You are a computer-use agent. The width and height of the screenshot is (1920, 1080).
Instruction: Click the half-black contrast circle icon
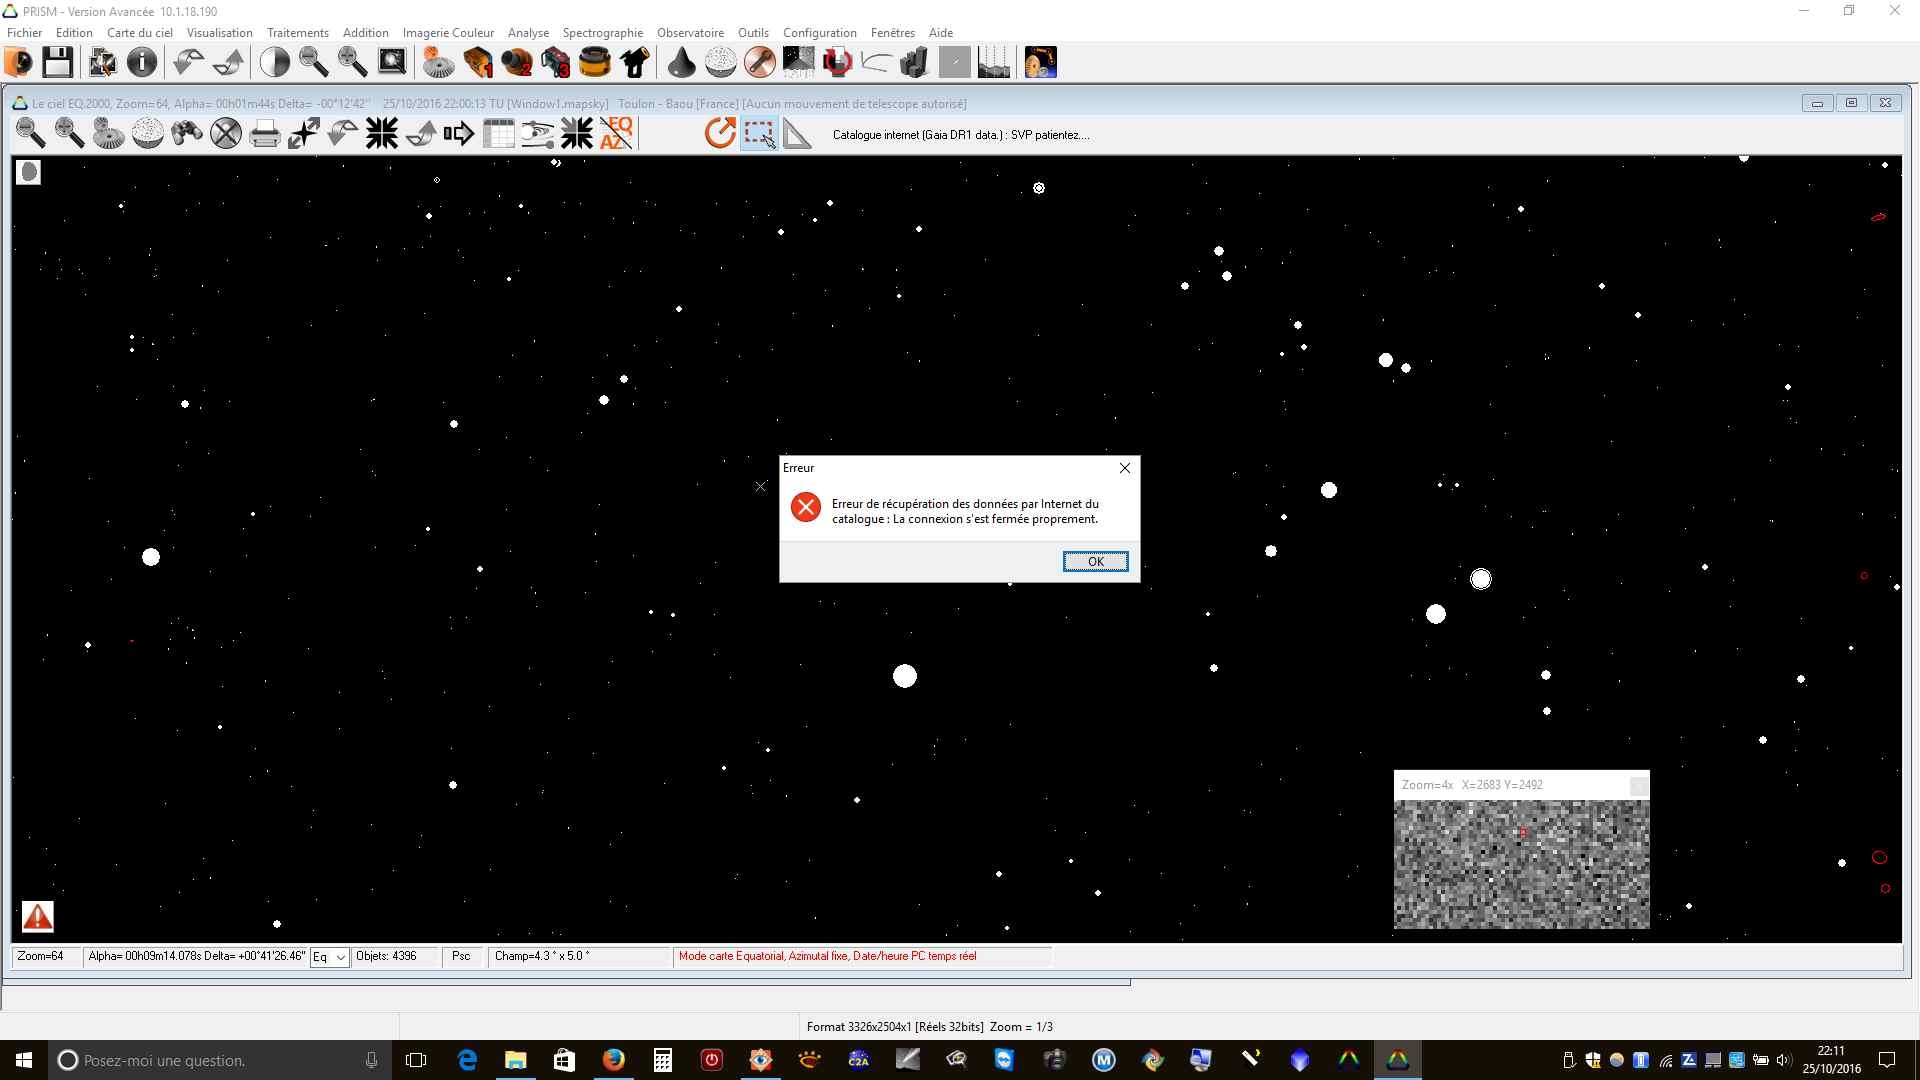(274, 62)
